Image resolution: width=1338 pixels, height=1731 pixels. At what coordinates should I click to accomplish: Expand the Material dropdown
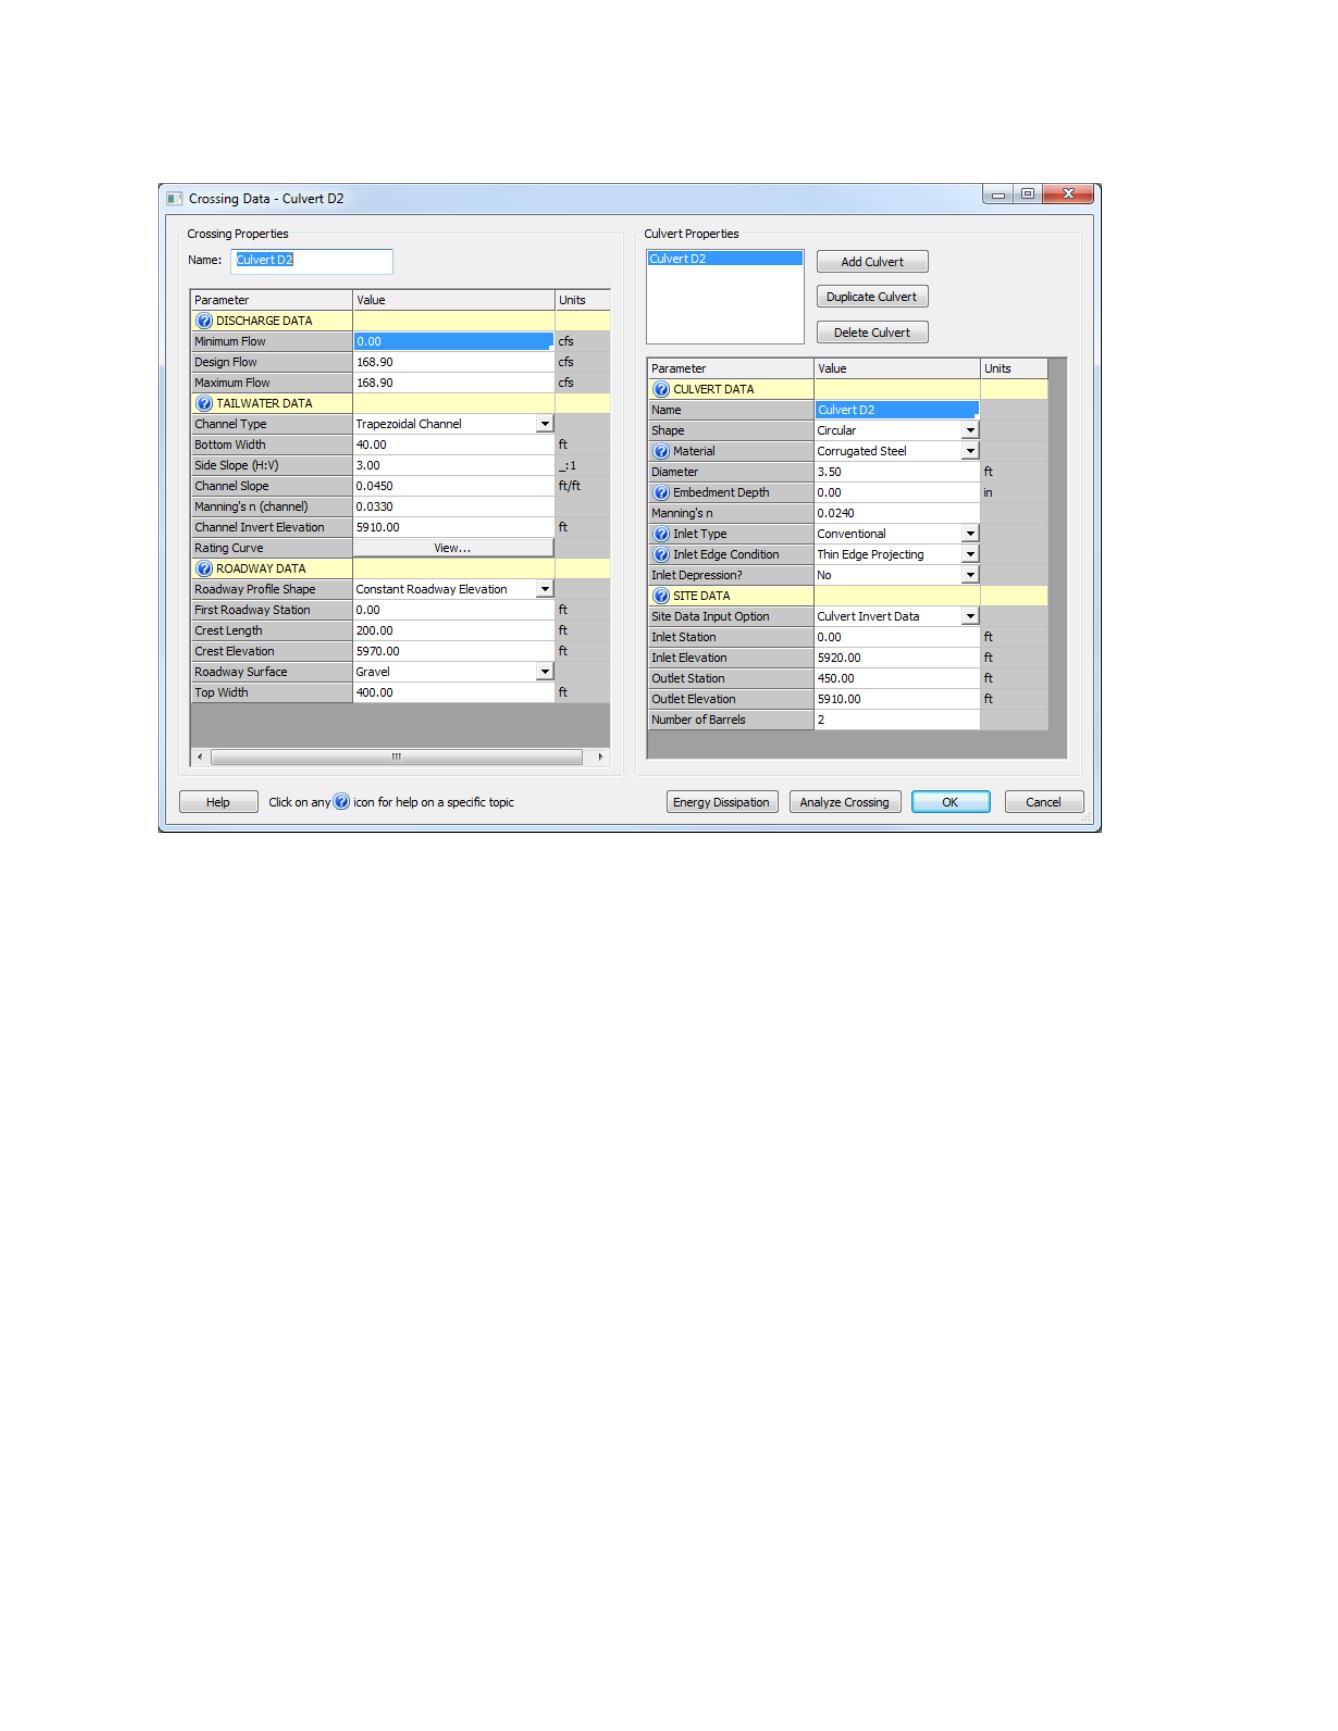click(x=970, y=451)
